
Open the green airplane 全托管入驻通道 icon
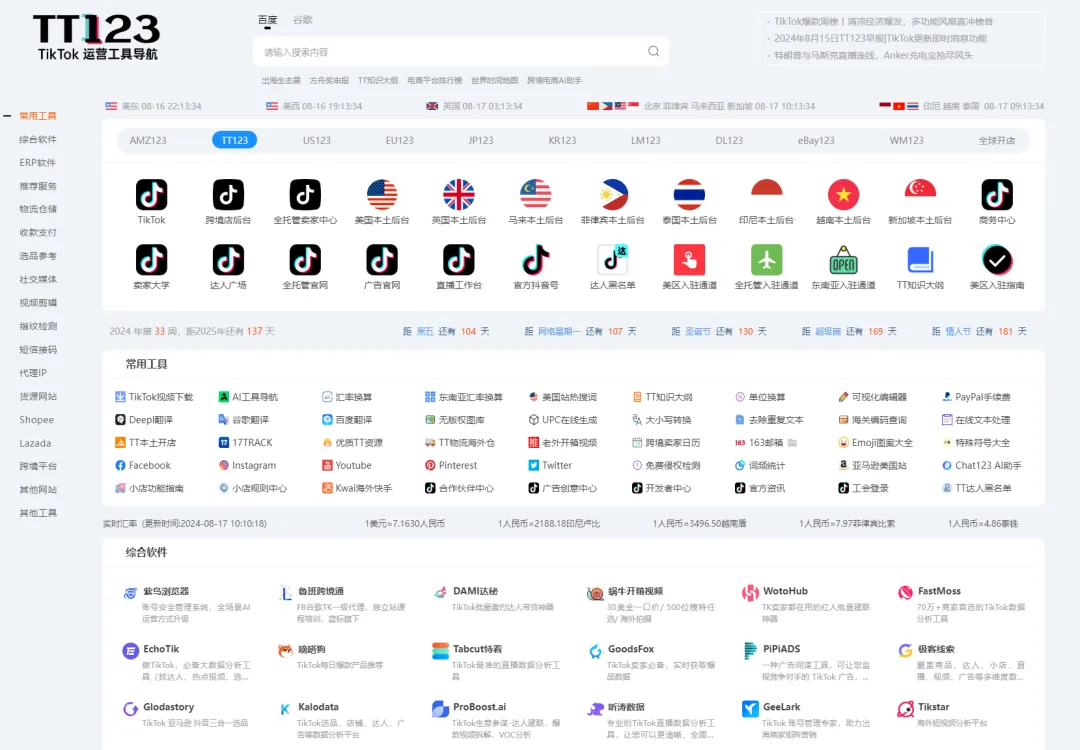click(767, 260)
